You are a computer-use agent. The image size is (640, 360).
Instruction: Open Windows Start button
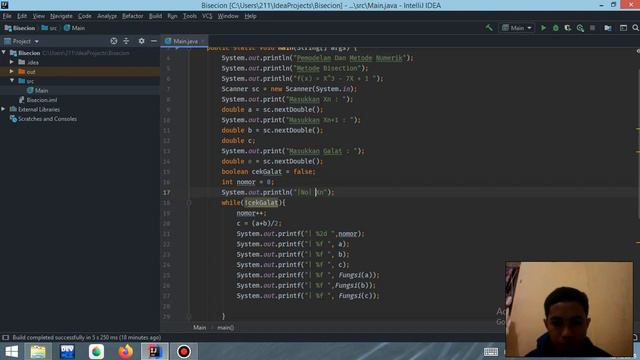click(x=11, y=351)
